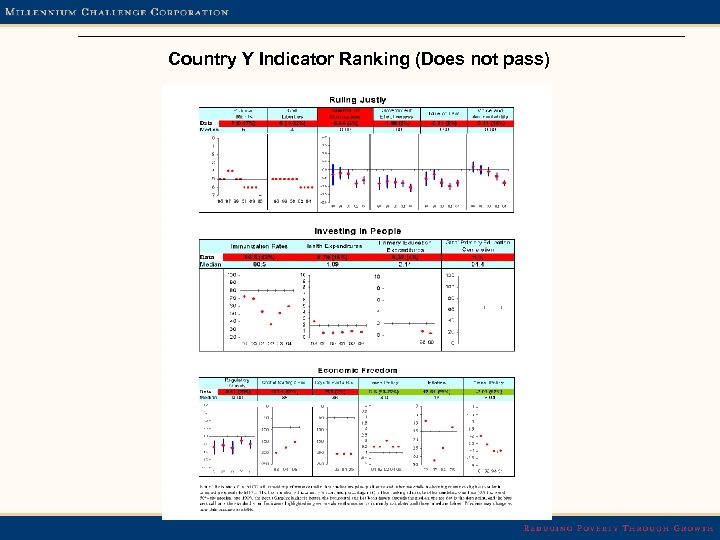Click the Ruling Justly section heading
Image resolution: width=720 pixels, height=540 pixels.
(x=357, y=100)
